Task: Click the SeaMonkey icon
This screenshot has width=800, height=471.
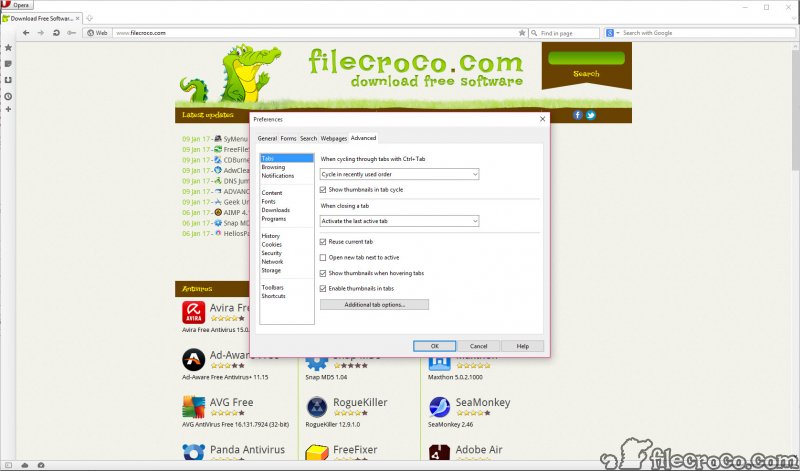Action: pyautogui.click(x=439, y=407)
